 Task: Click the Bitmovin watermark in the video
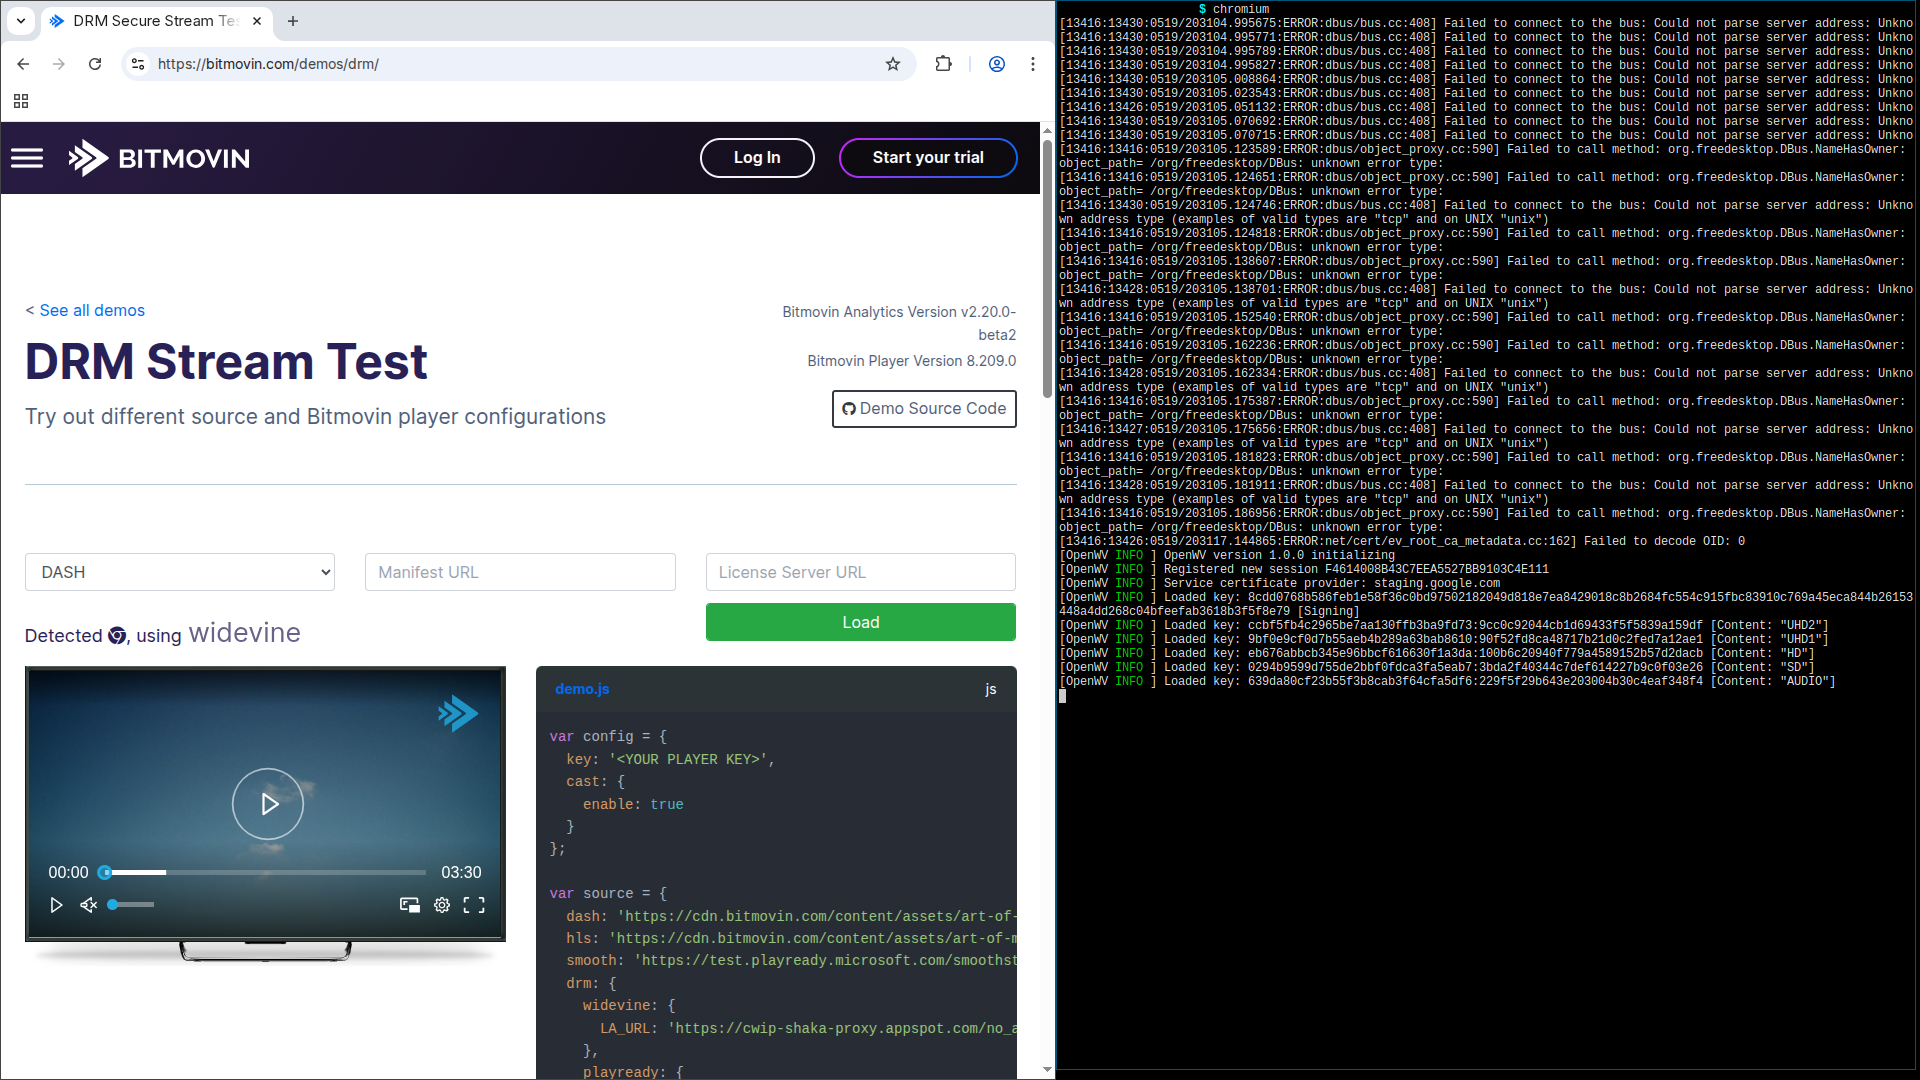tap(458, 713)
